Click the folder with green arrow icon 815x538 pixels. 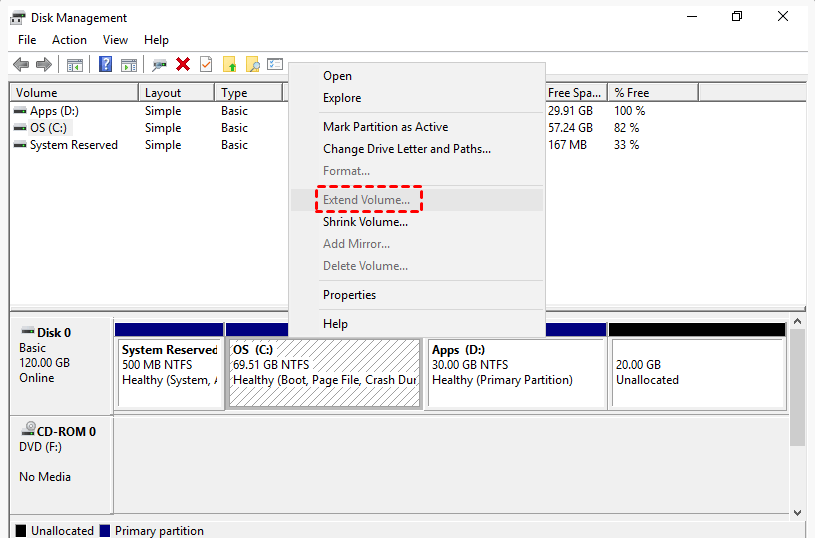[229, 64]
